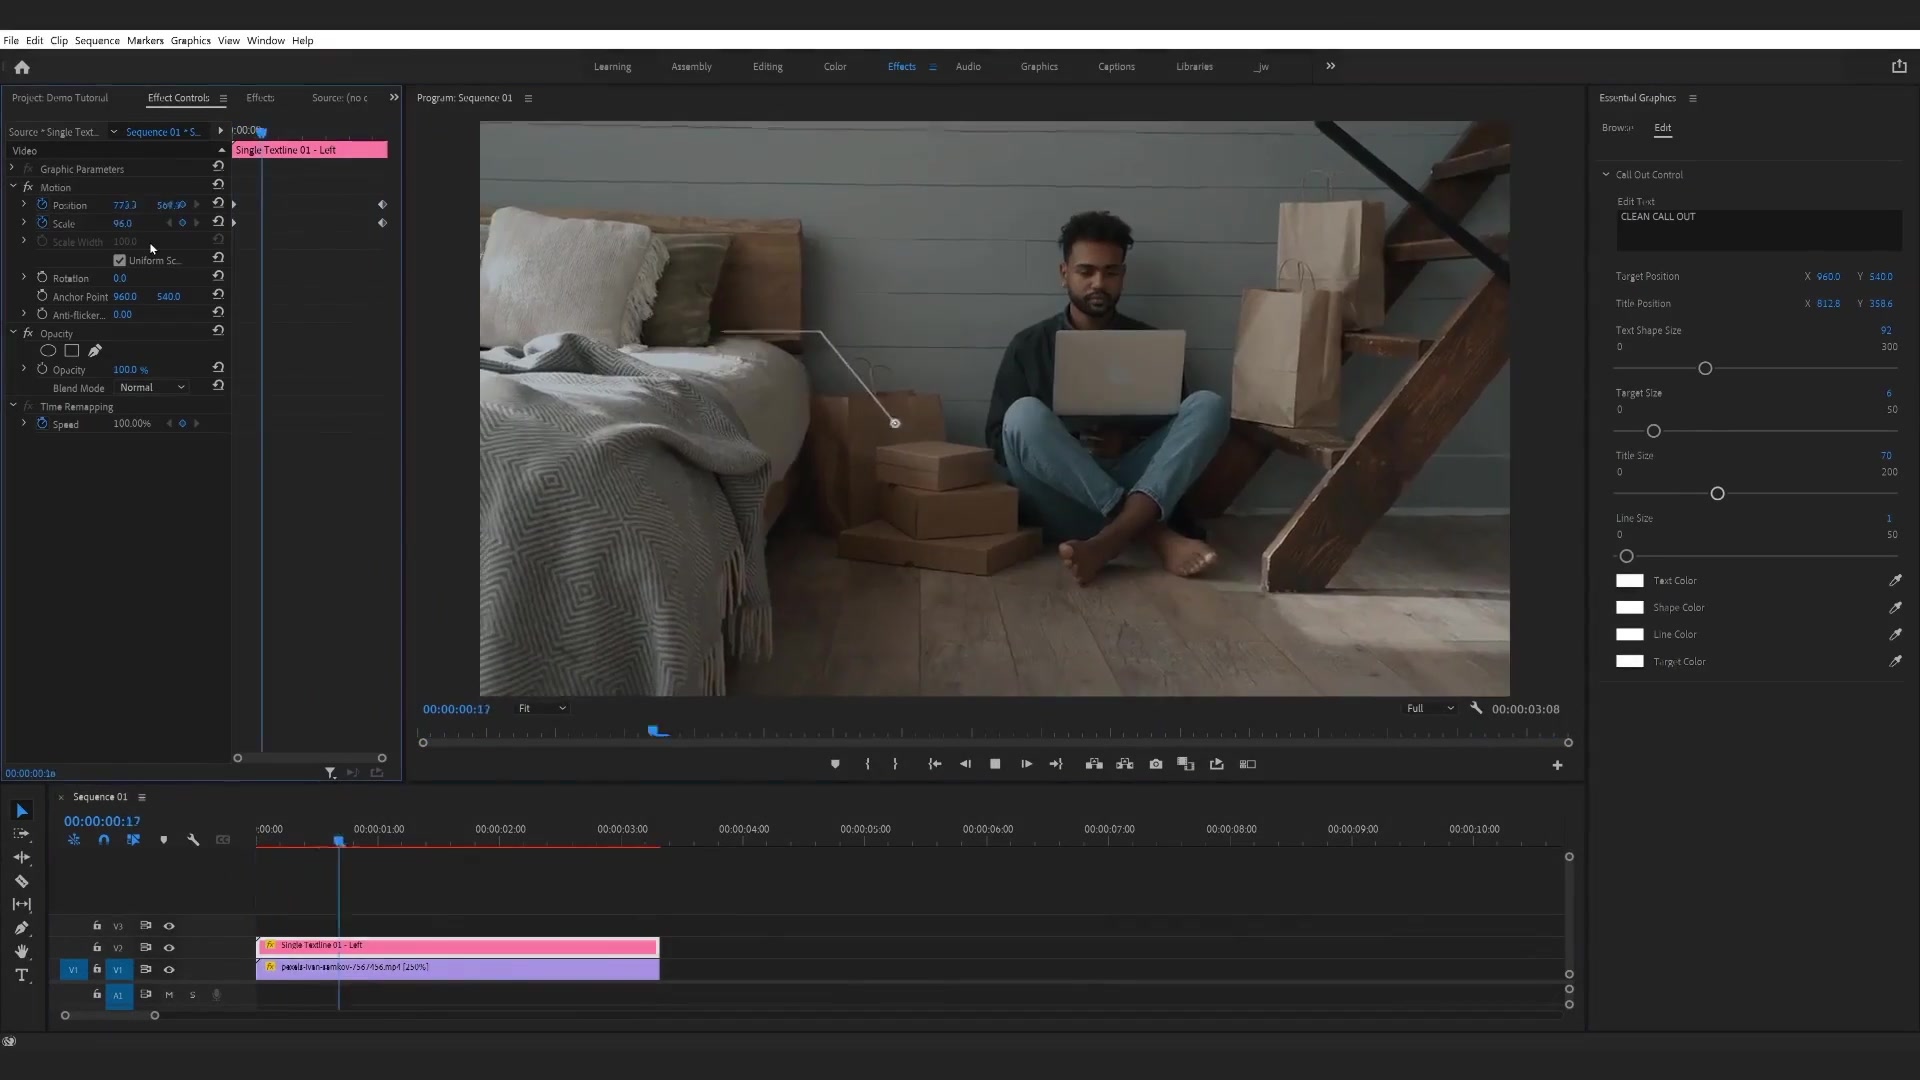Open Blend Mode Normal dropdown
1920x1080 pixels.
coord(152,387)
